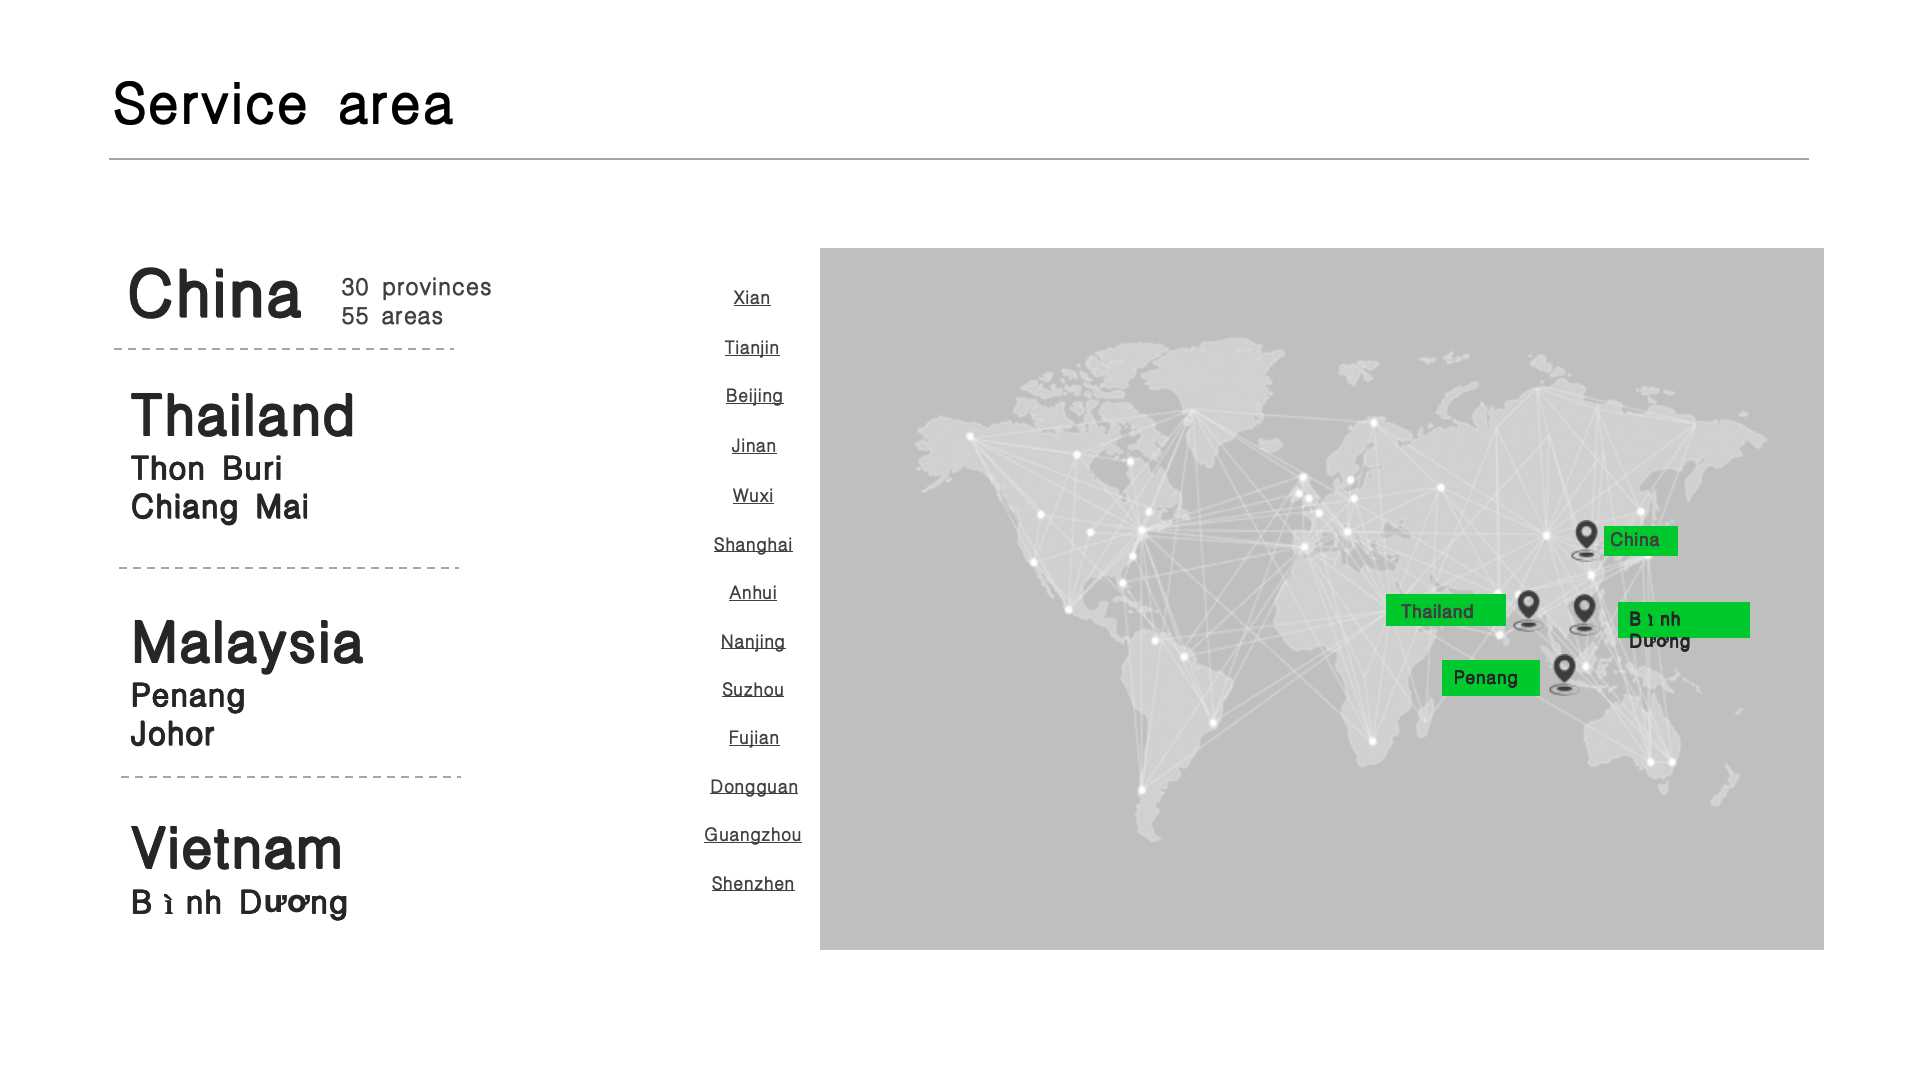Click the green Penang map label
1920x1080 pixels.
click(1490, 678)
